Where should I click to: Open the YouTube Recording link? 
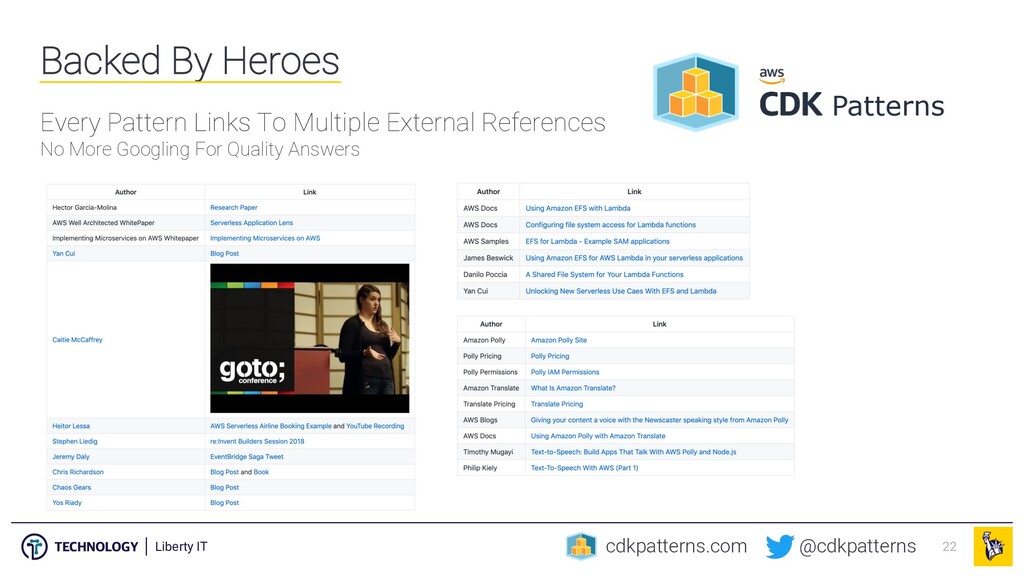coord(375,426)
